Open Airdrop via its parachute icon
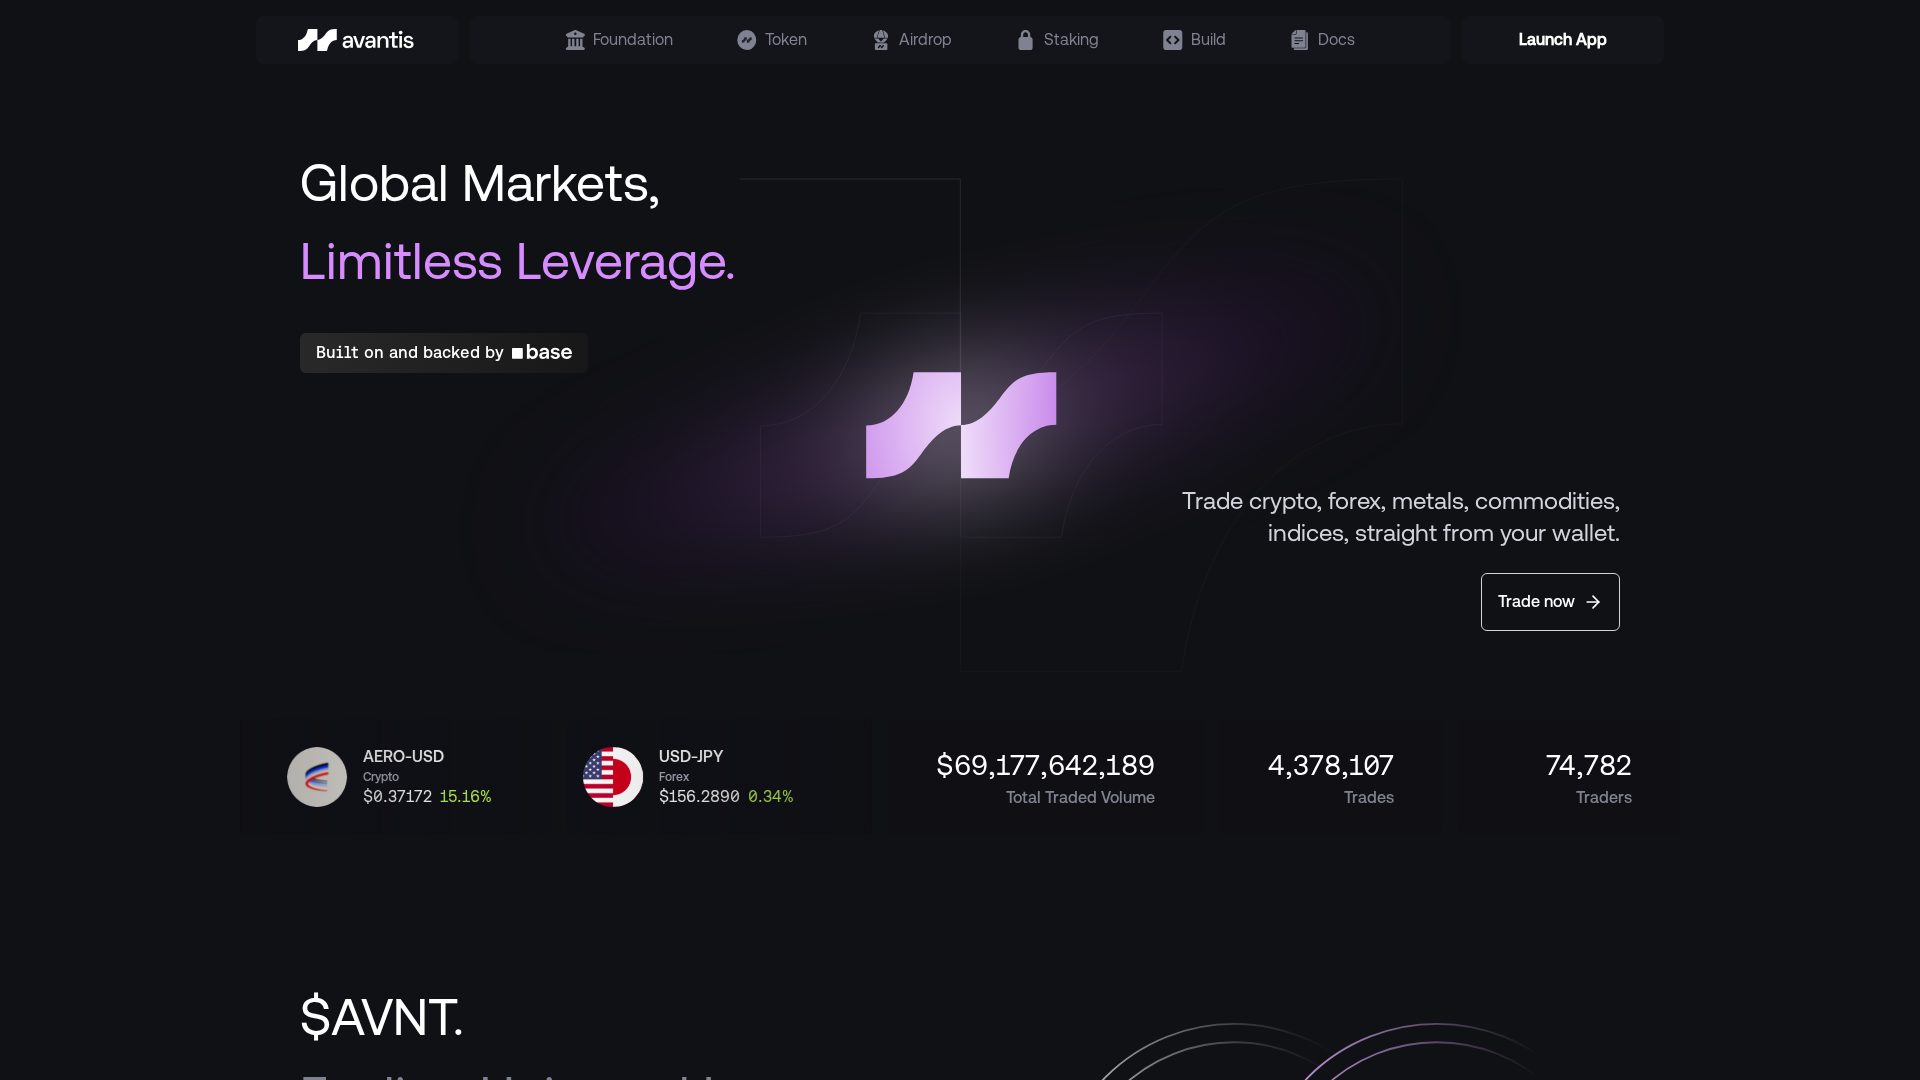 pos(881,40)
